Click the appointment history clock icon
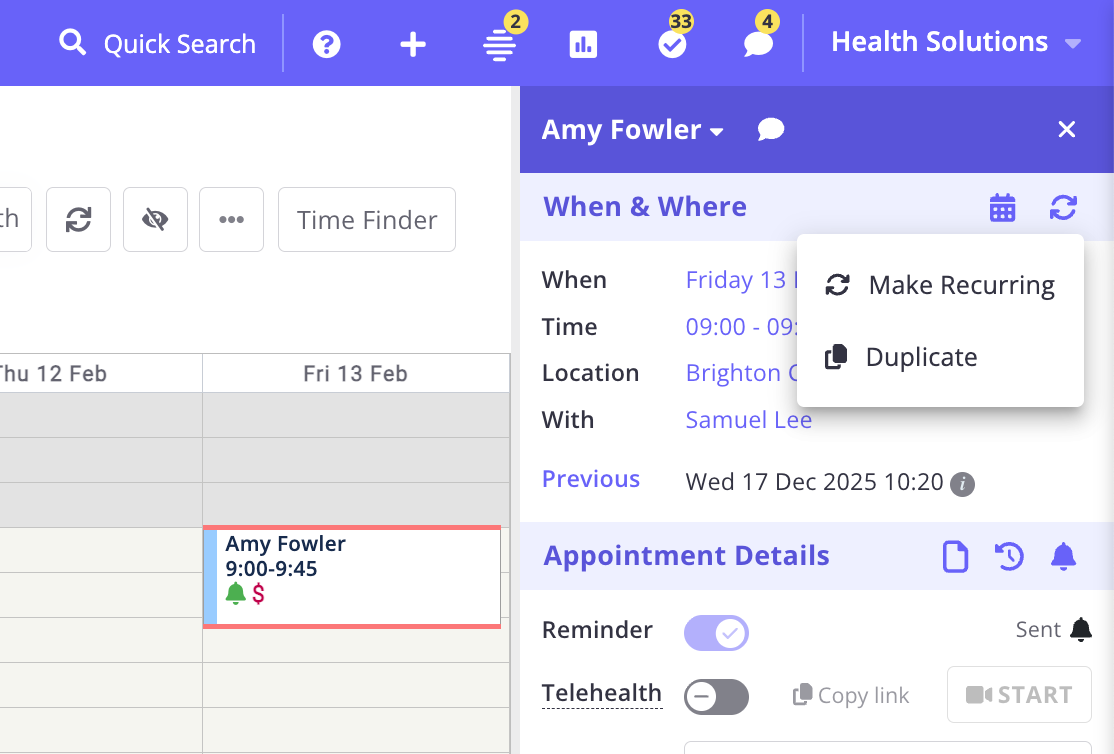 (1009, 556)
